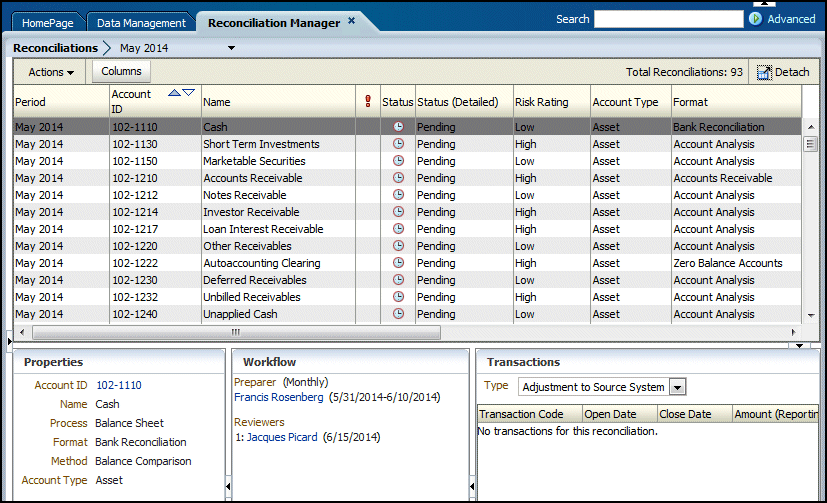
Task: Sort Account ID descending with down arrow
Action: tap(188, 93)
